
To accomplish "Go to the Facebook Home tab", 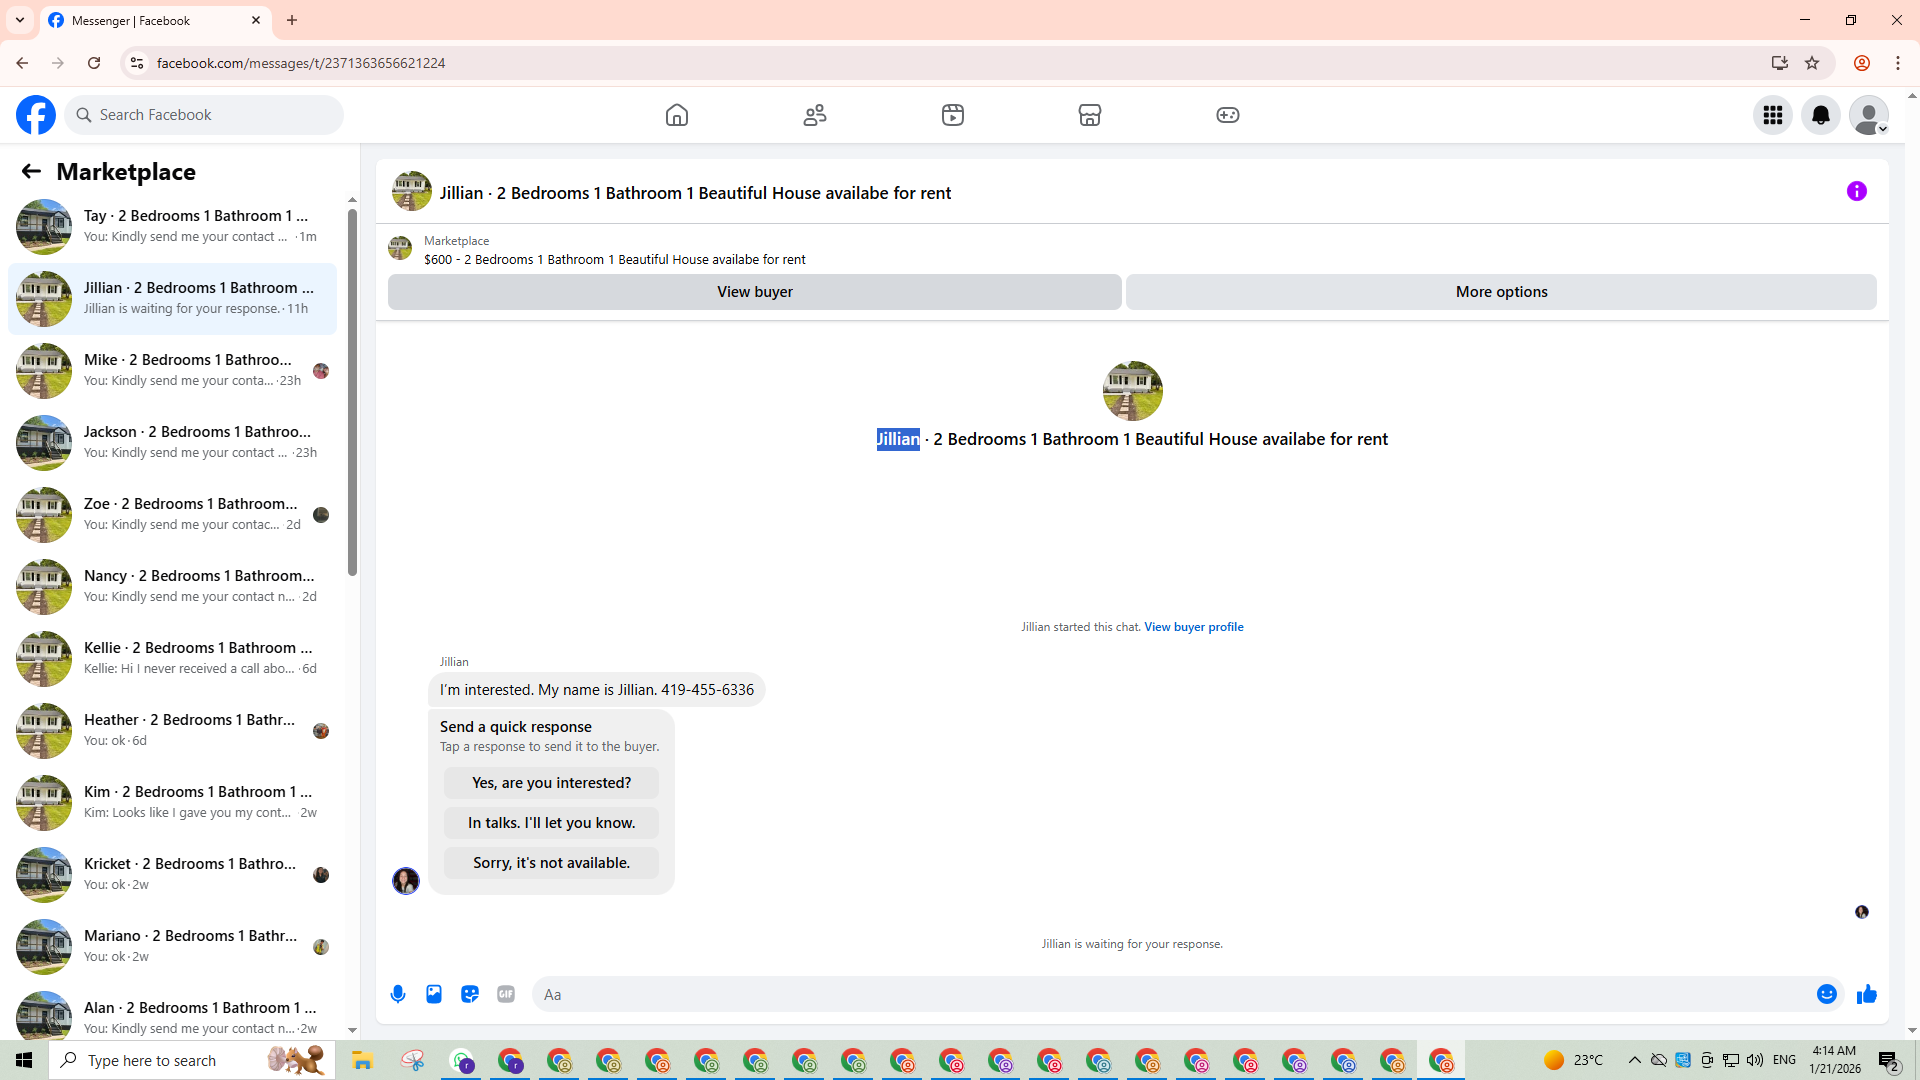I will pyautogui.click(x=677, y=115).
